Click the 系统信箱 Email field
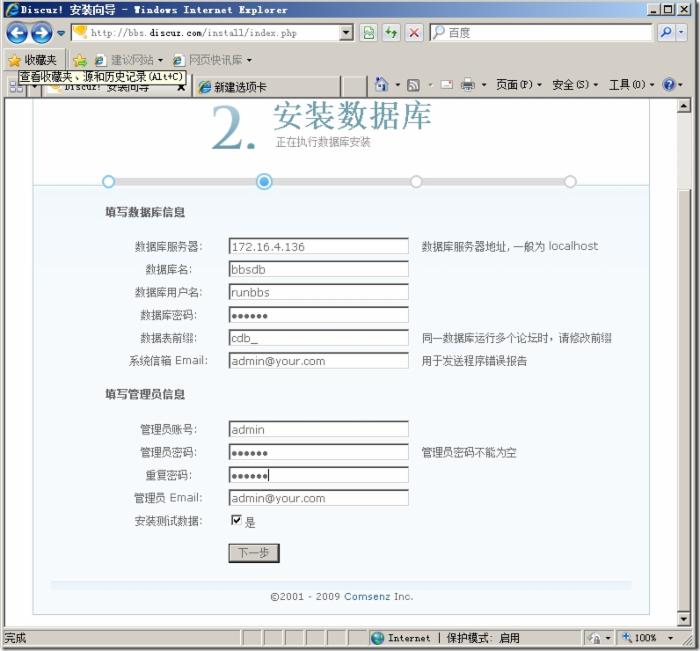 tap(319, 360)
